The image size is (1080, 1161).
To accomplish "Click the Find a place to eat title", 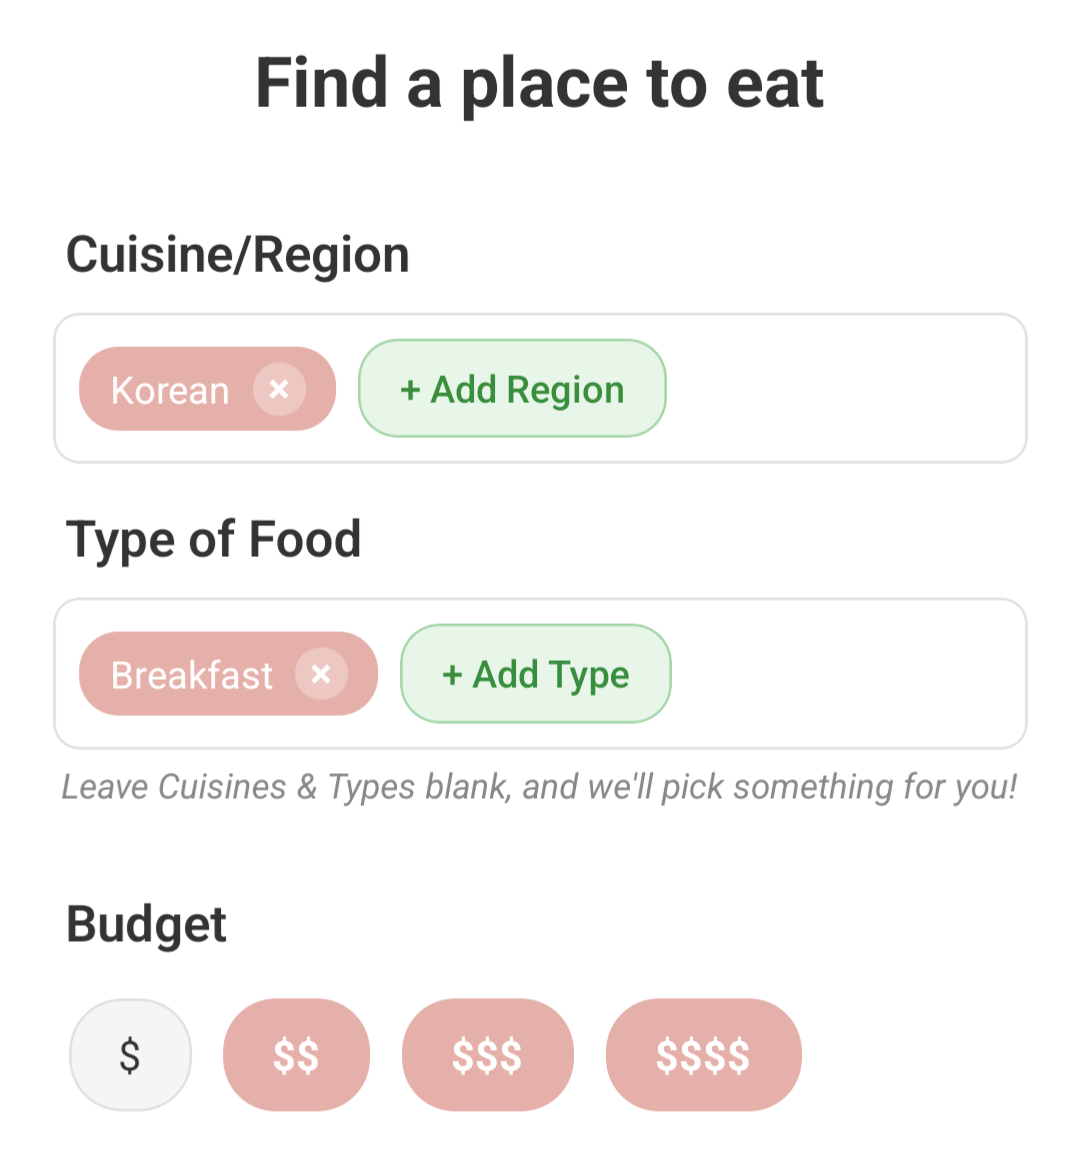I will tap(540, 83).
